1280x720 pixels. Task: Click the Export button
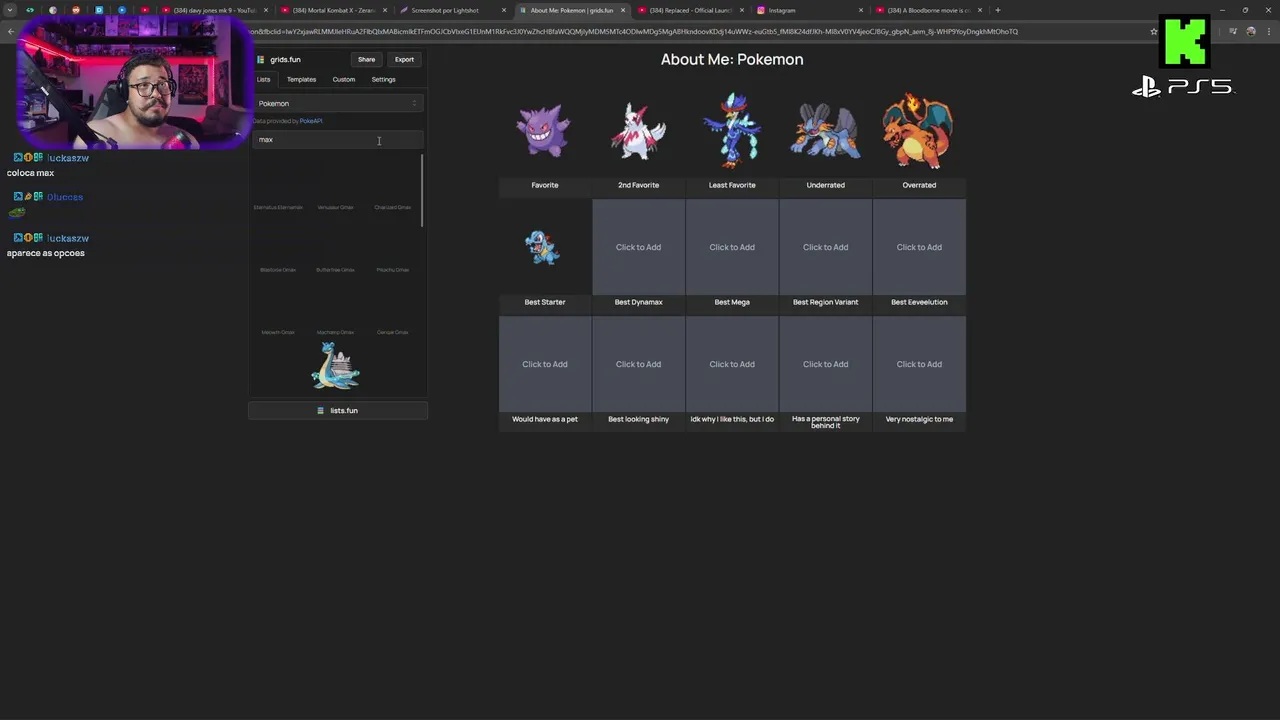[x=404, y=59]
